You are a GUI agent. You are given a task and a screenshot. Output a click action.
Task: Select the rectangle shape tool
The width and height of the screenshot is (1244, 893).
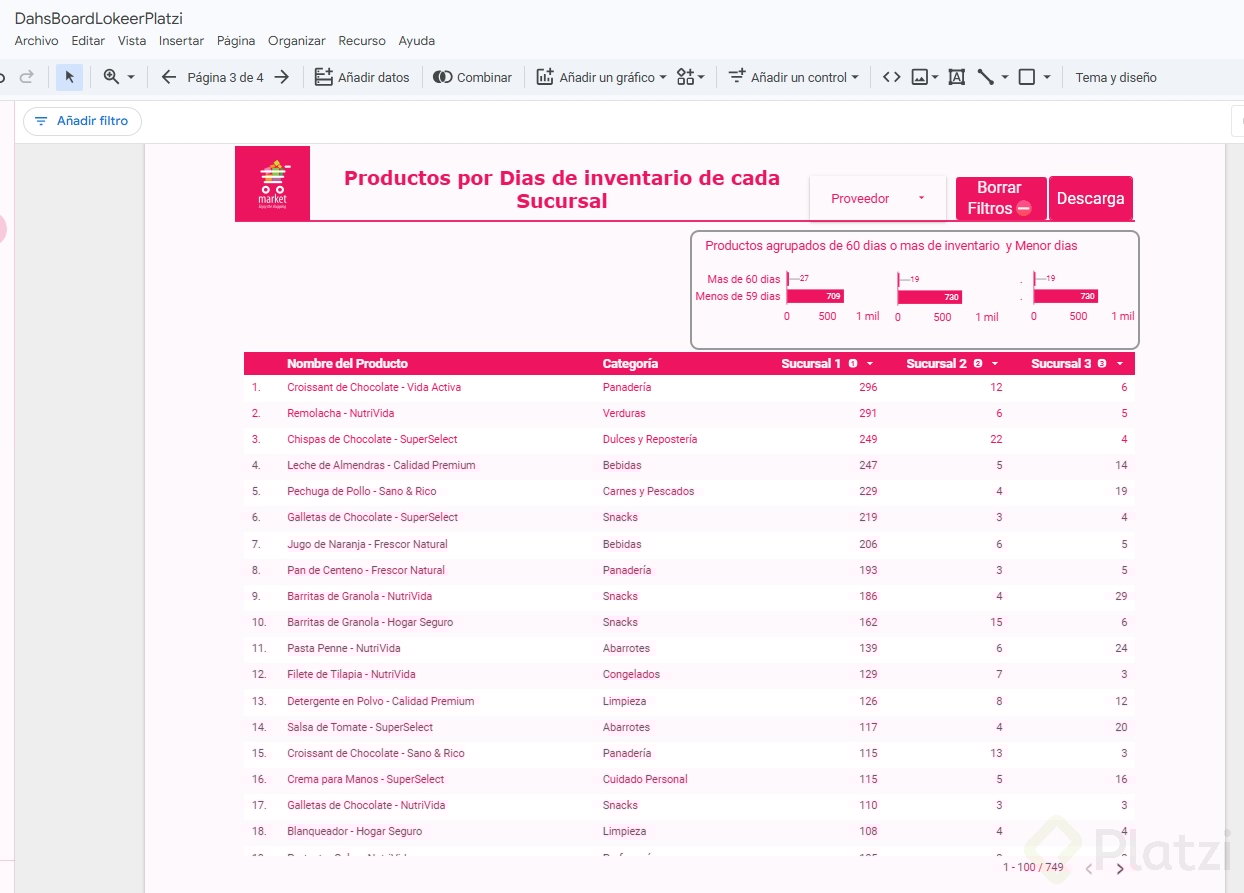coord(1026,77)
